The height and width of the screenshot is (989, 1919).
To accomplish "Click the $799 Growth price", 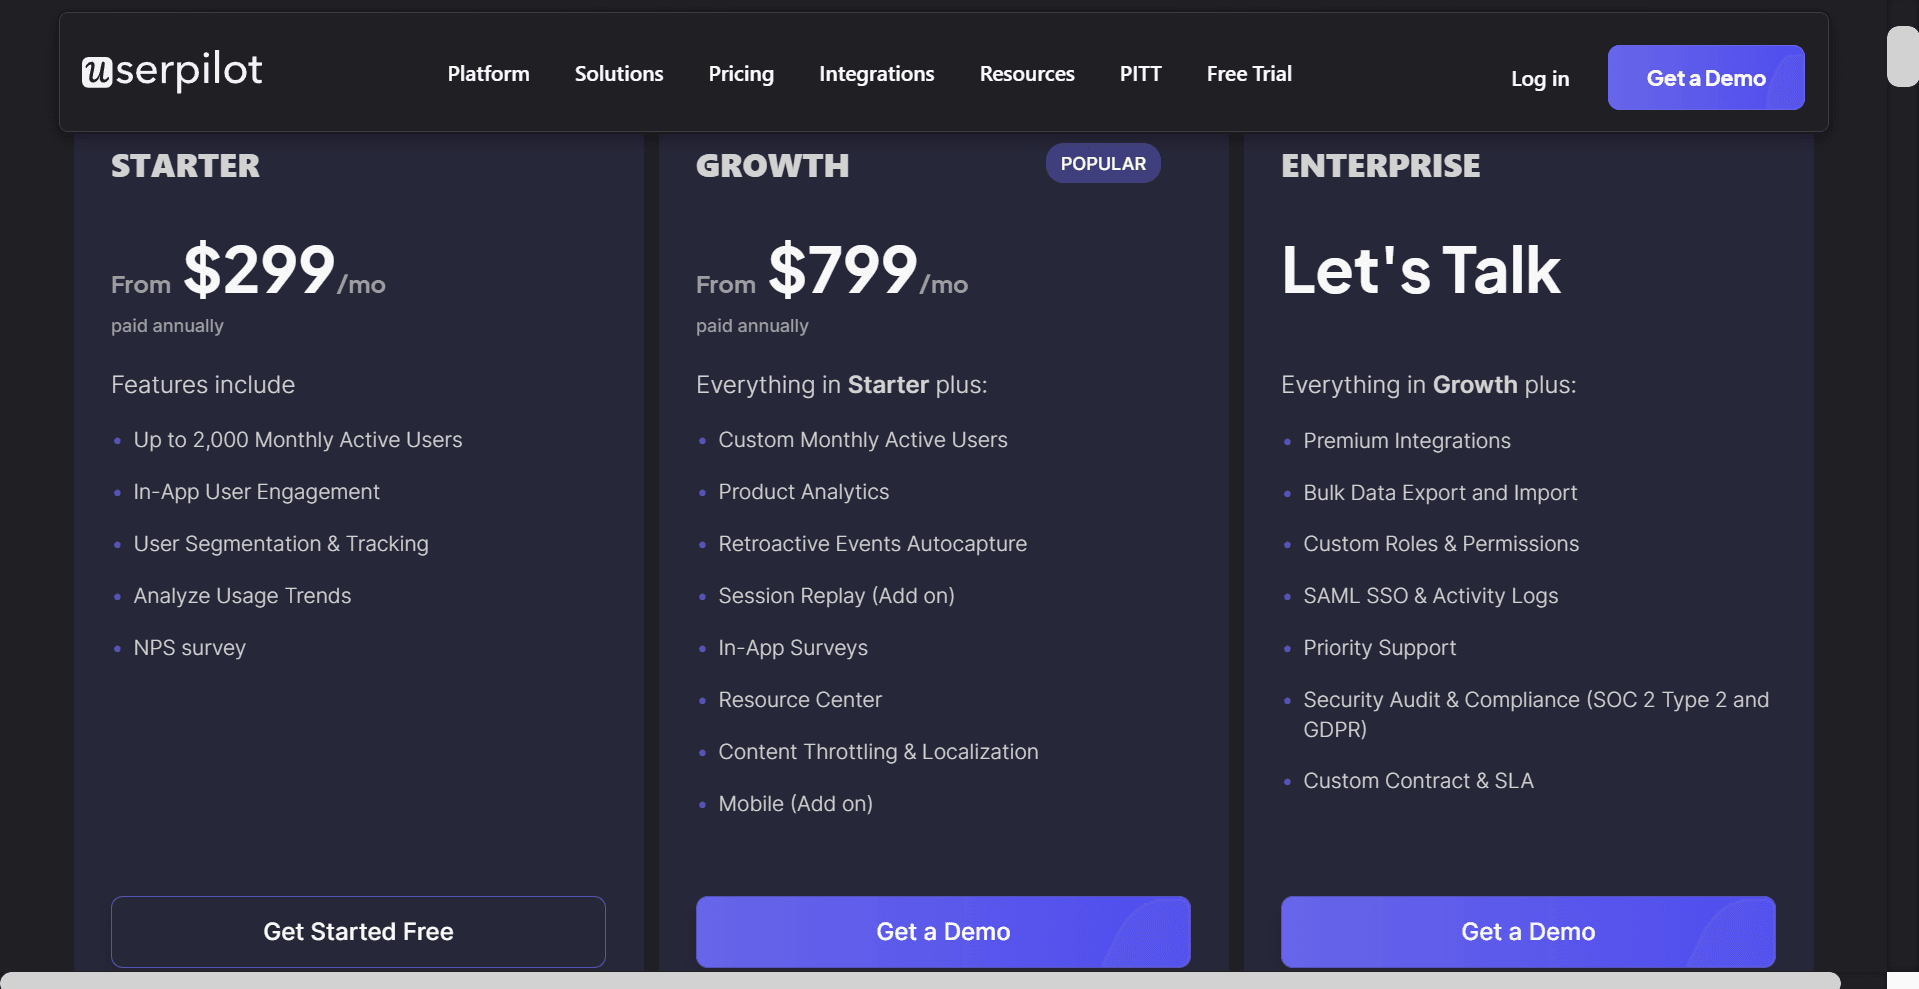I will [843, 270].
